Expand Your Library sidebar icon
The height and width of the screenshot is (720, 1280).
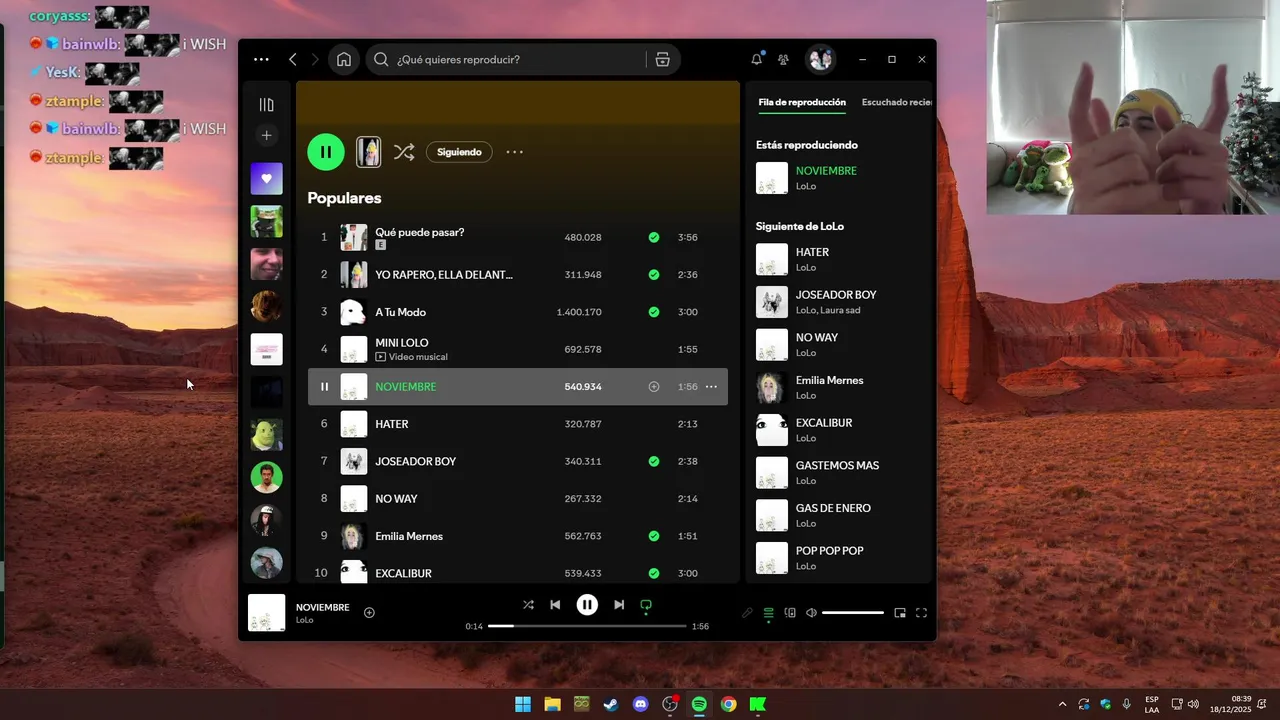266,105
